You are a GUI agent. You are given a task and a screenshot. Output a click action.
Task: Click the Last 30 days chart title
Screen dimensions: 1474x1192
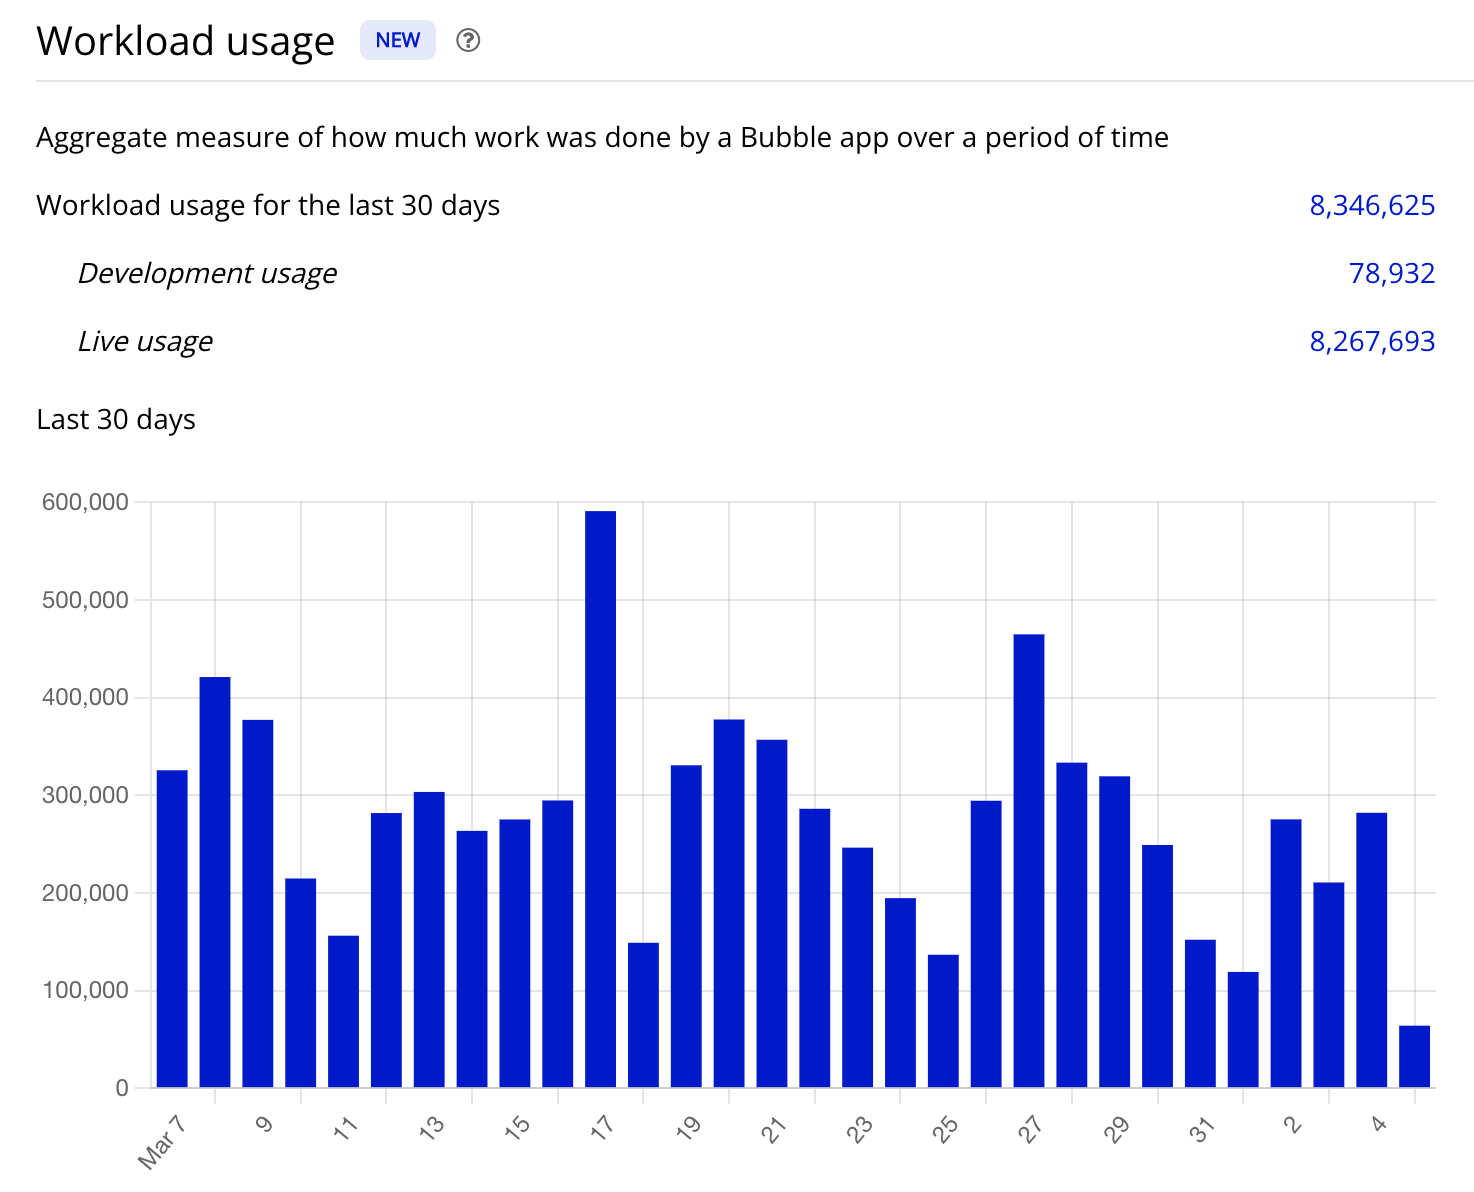[x=116, y=419]
